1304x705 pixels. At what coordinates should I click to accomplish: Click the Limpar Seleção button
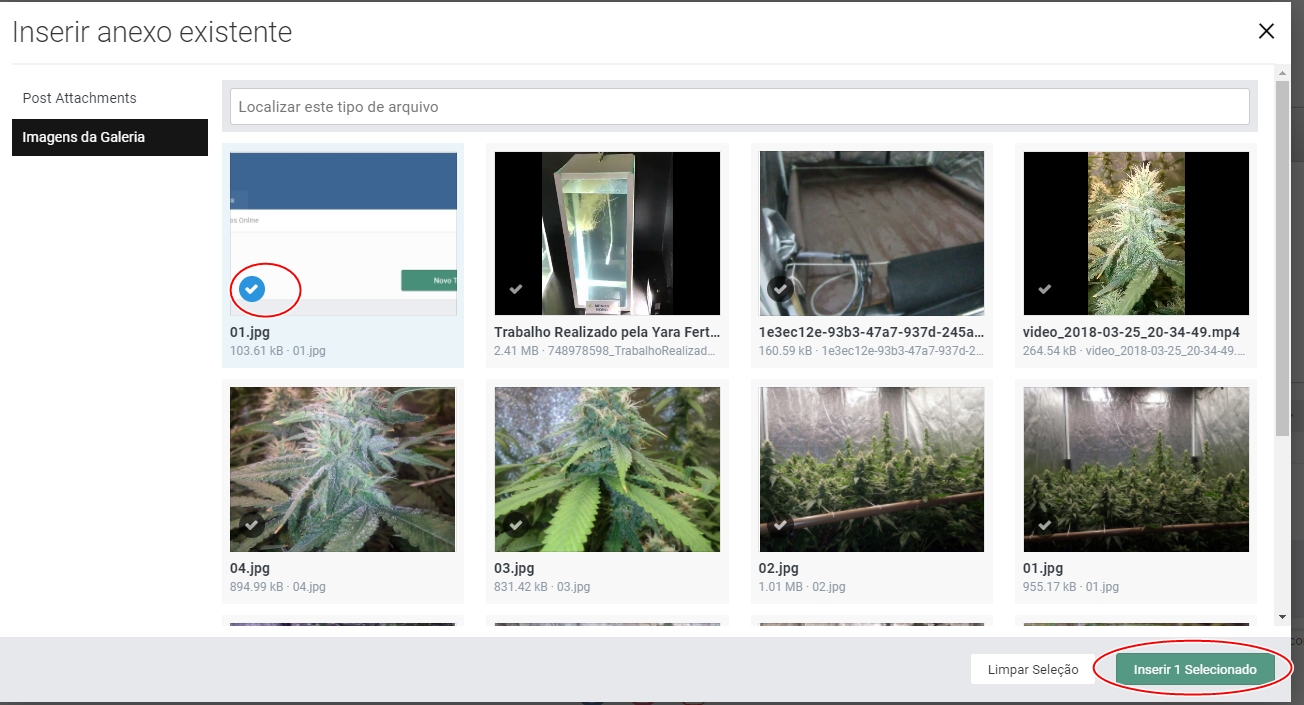1033,669
